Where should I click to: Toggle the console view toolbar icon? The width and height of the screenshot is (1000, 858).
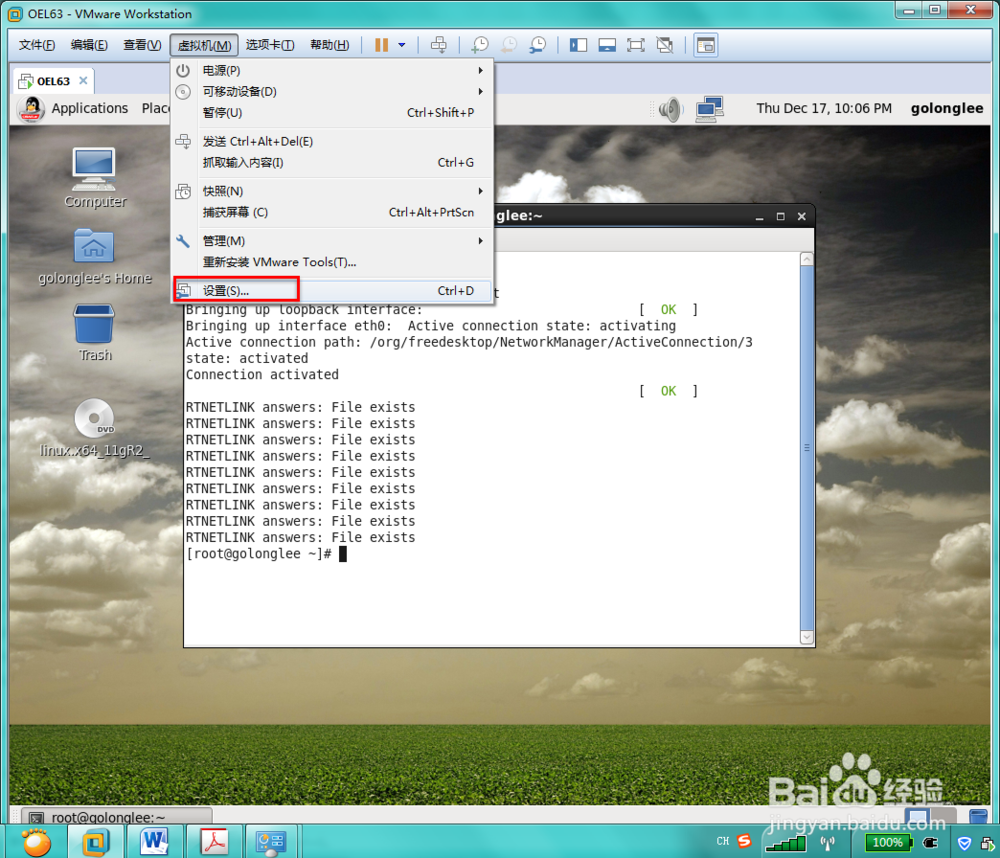coord(607,44)
